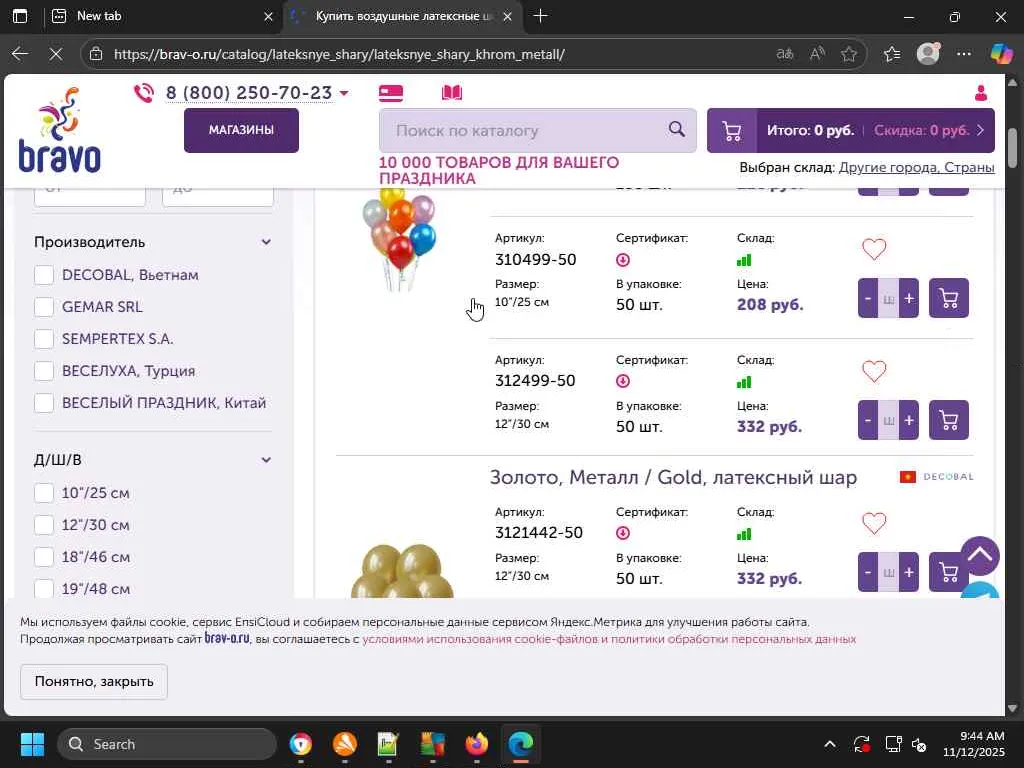Click the search magnifier icon
Image resolution: width=1024 pixels, height=768 pixels.
(x=677, y=129)
